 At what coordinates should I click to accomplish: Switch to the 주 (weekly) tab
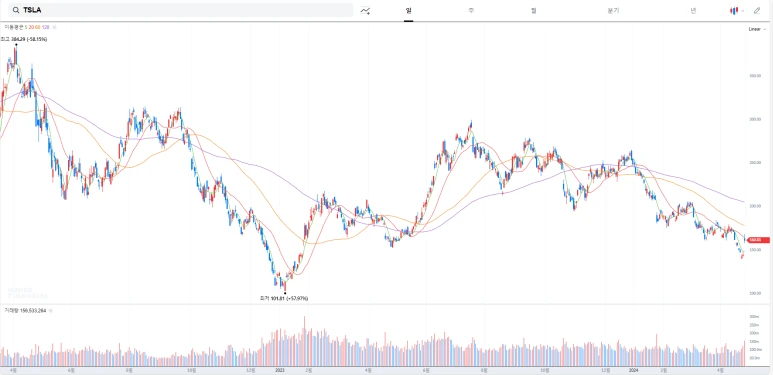tap(471, 10)
